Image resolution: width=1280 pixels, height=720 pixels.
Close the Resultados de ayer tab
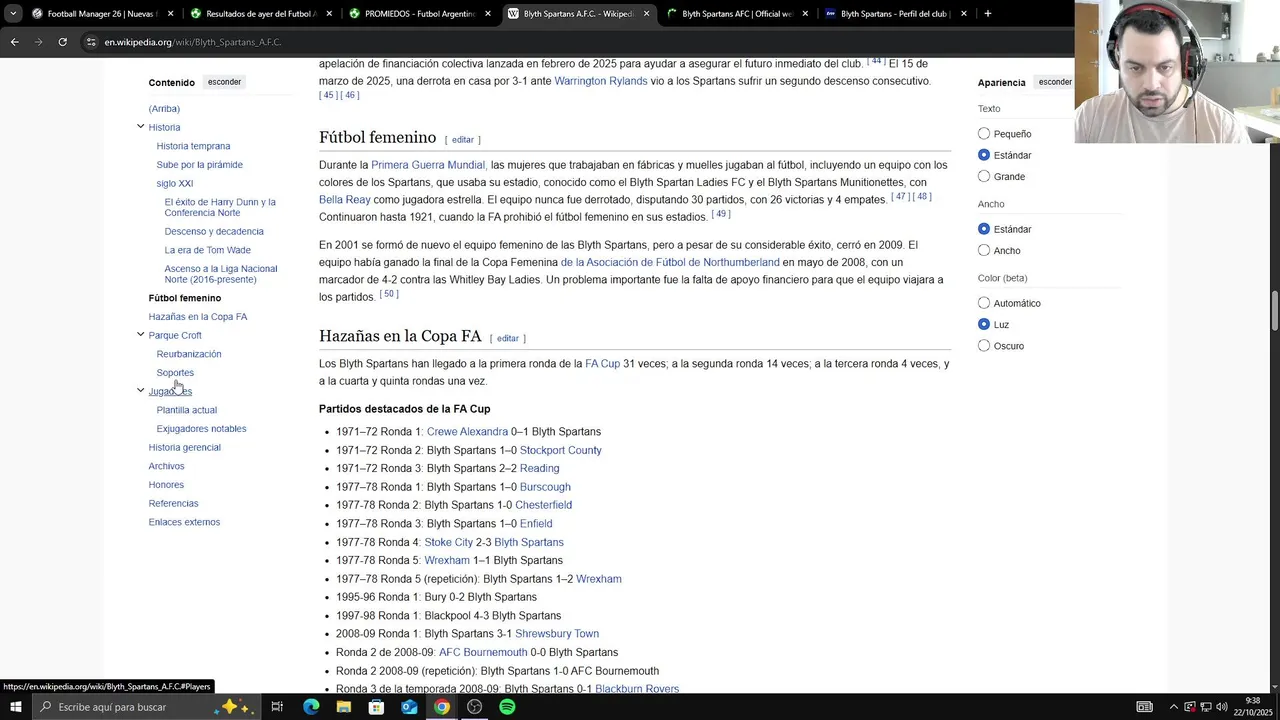tap(329, 14)
